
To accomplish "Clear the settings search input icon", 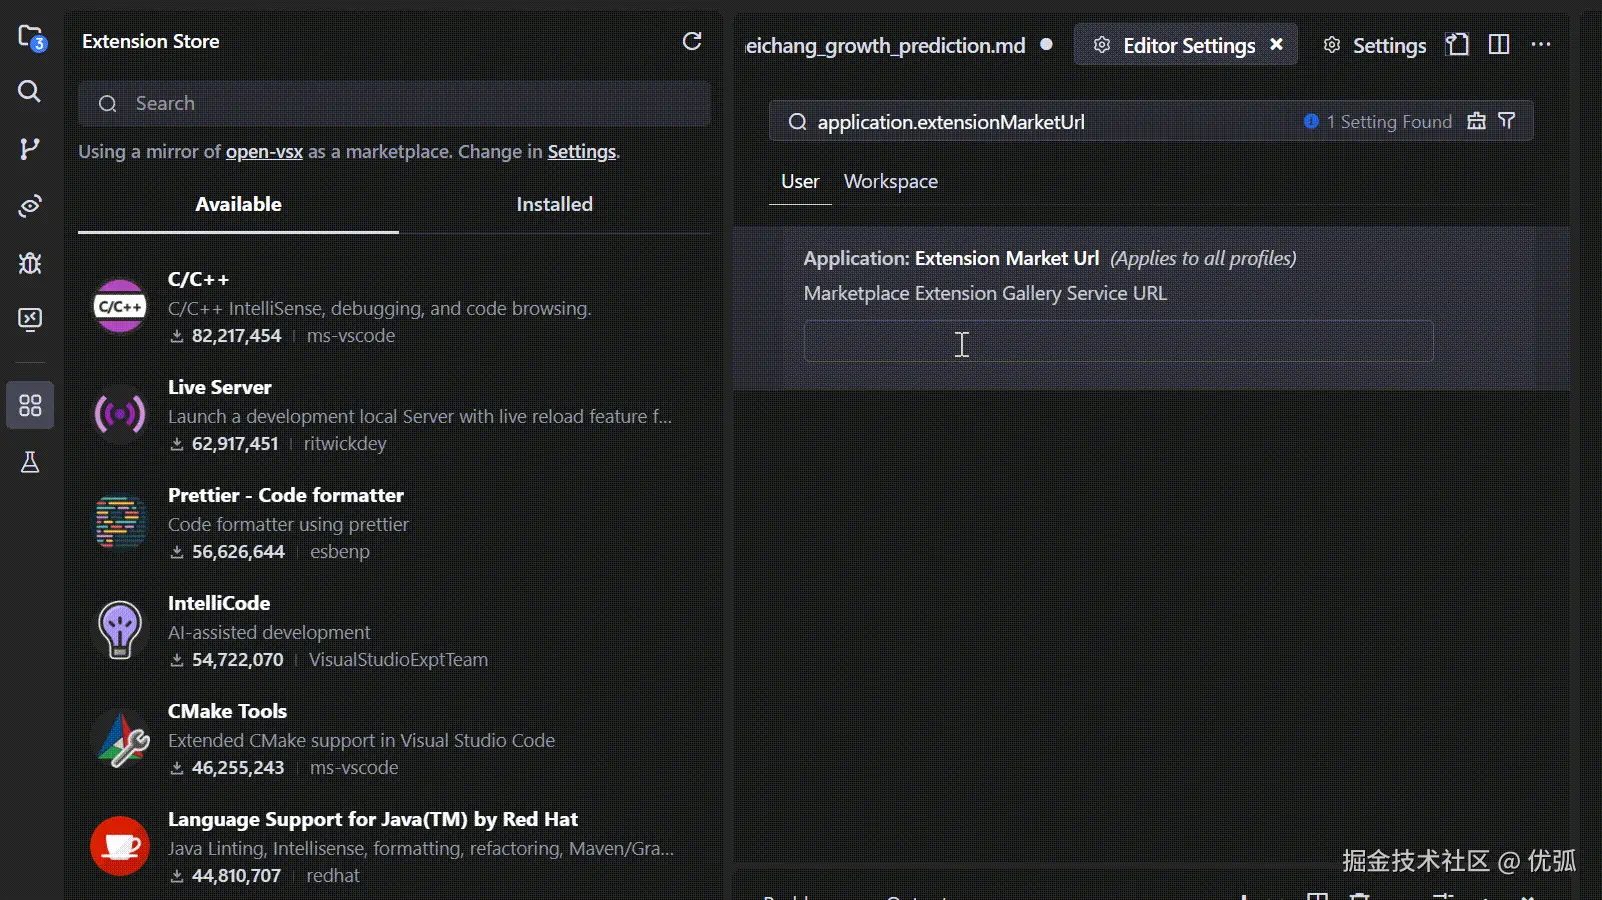I will tap(1476, 121).
